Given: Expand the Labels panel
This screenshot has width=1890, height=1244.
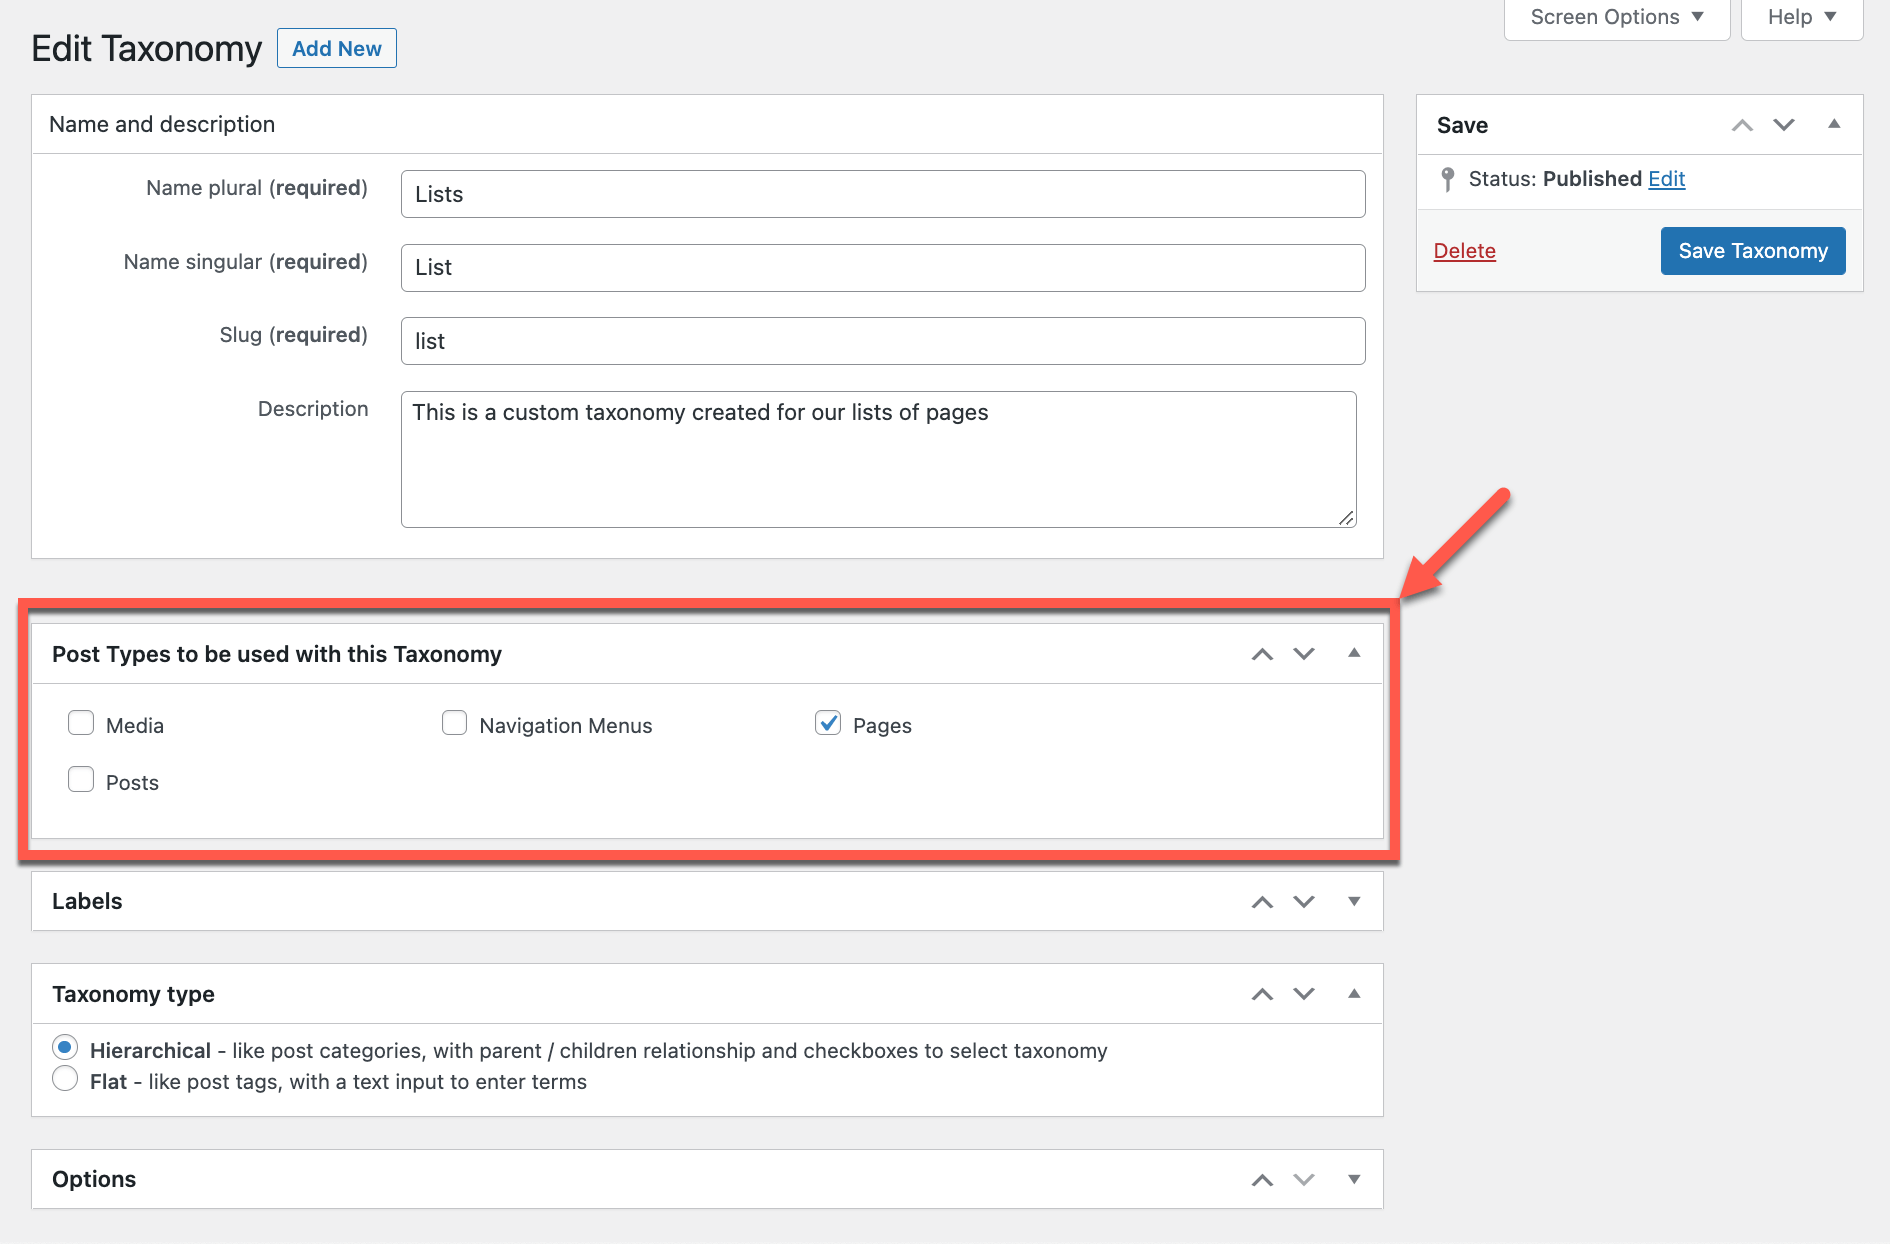Looking at the screenshot, I should coord(1354,902).
